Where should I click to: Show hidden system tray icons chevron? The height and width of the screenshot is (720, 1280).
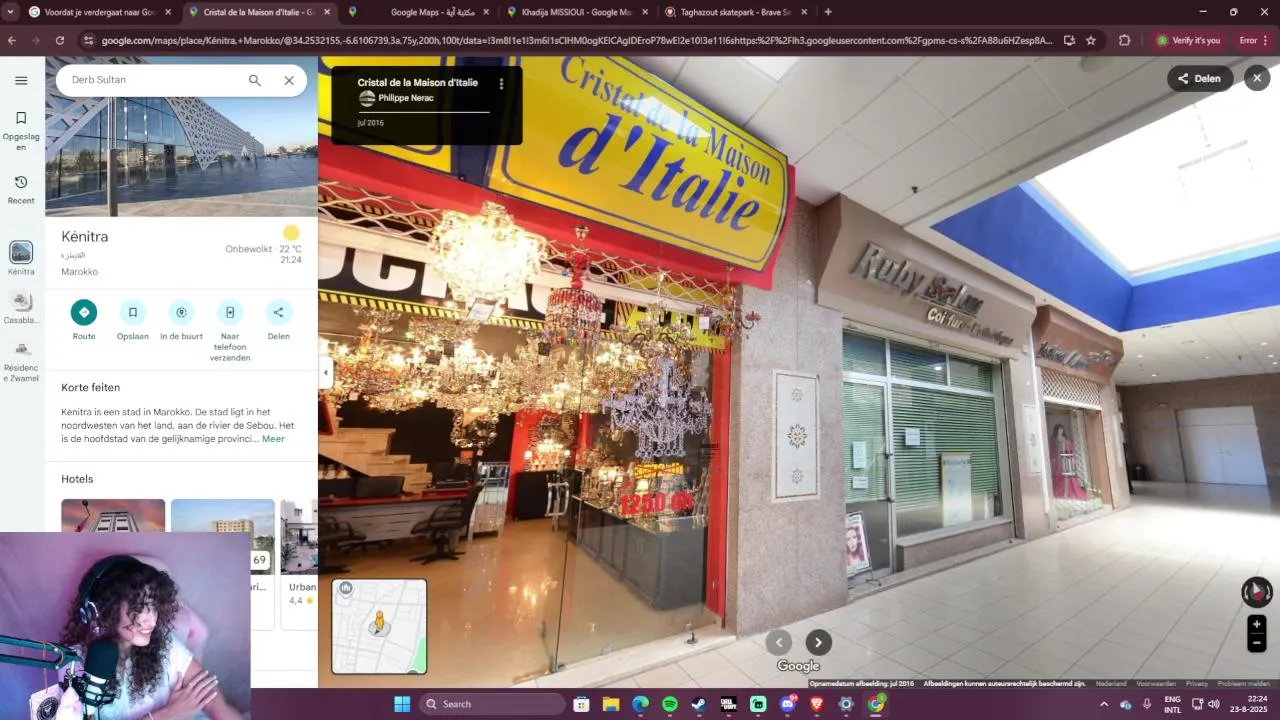1104,704
